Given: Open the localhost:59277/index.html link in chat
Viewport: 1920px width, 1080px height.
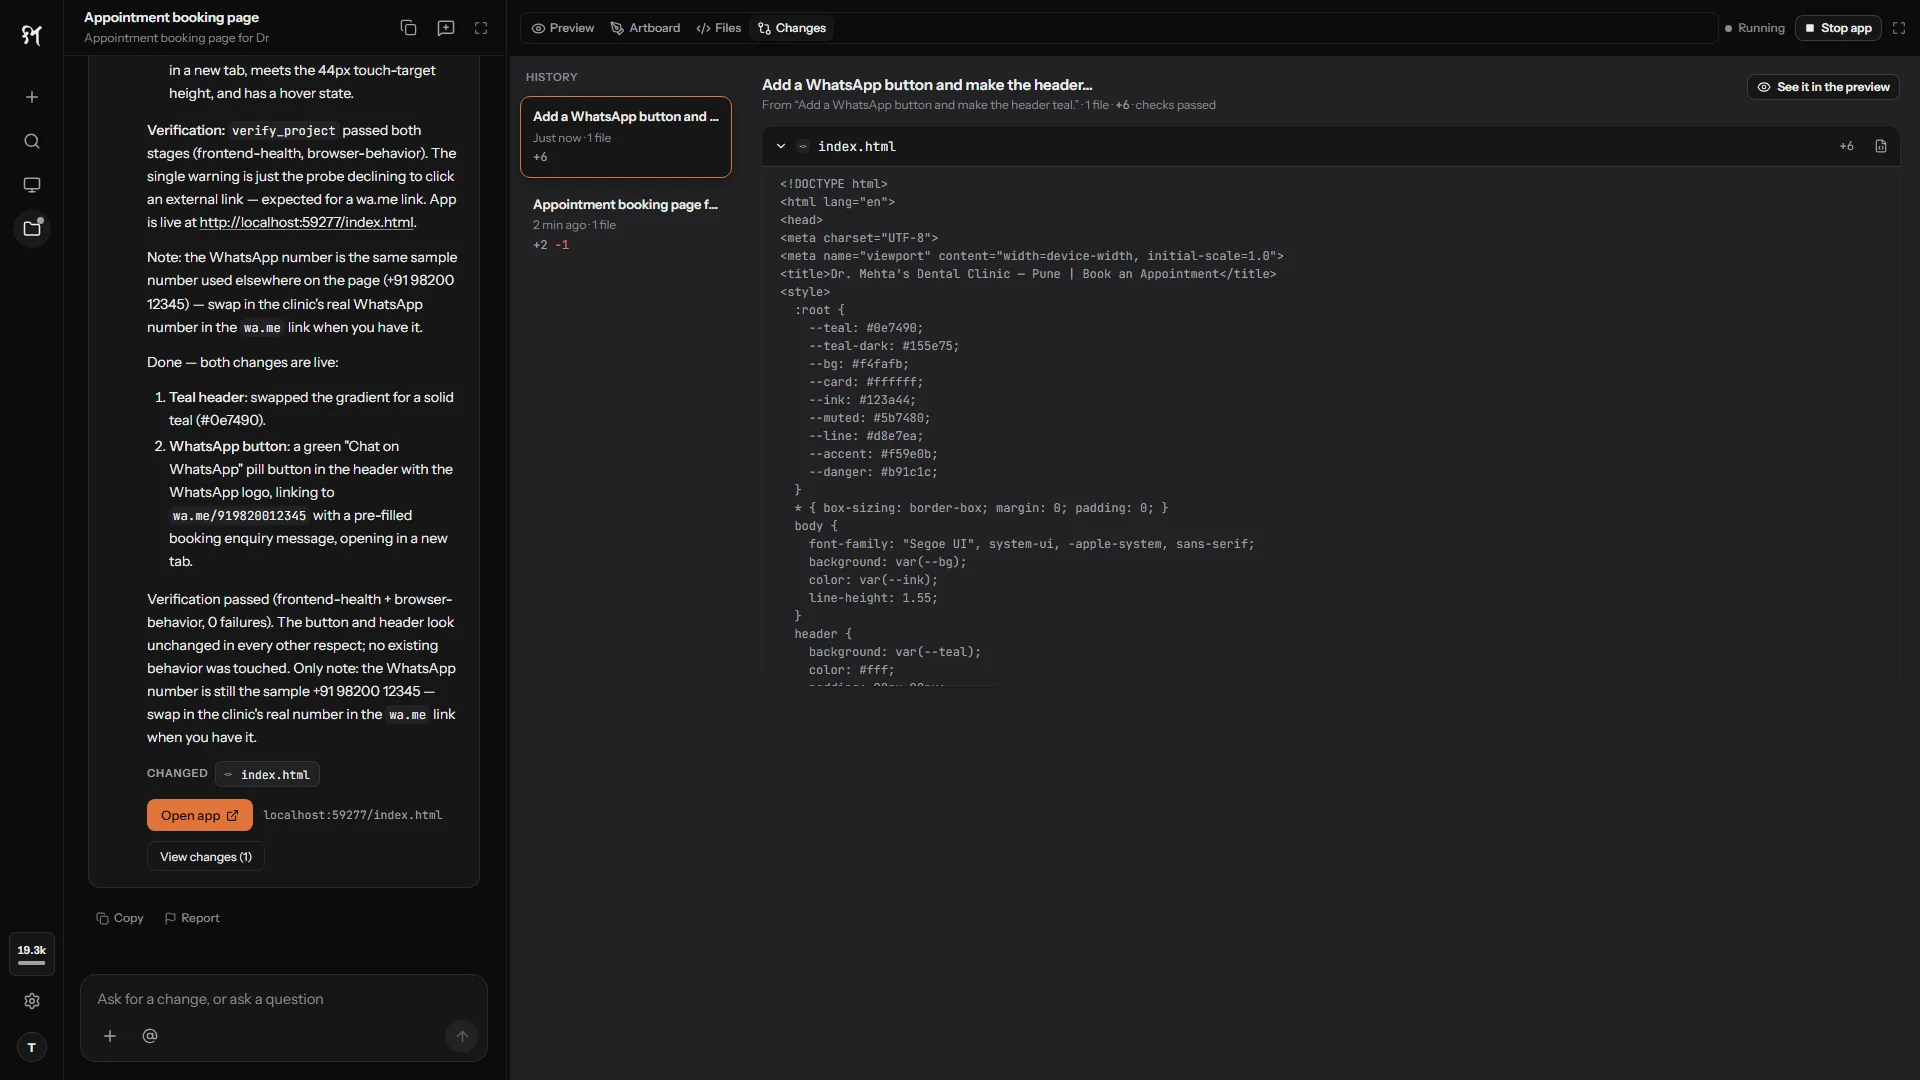Looking at the screenshot, I should pos(306,222).
